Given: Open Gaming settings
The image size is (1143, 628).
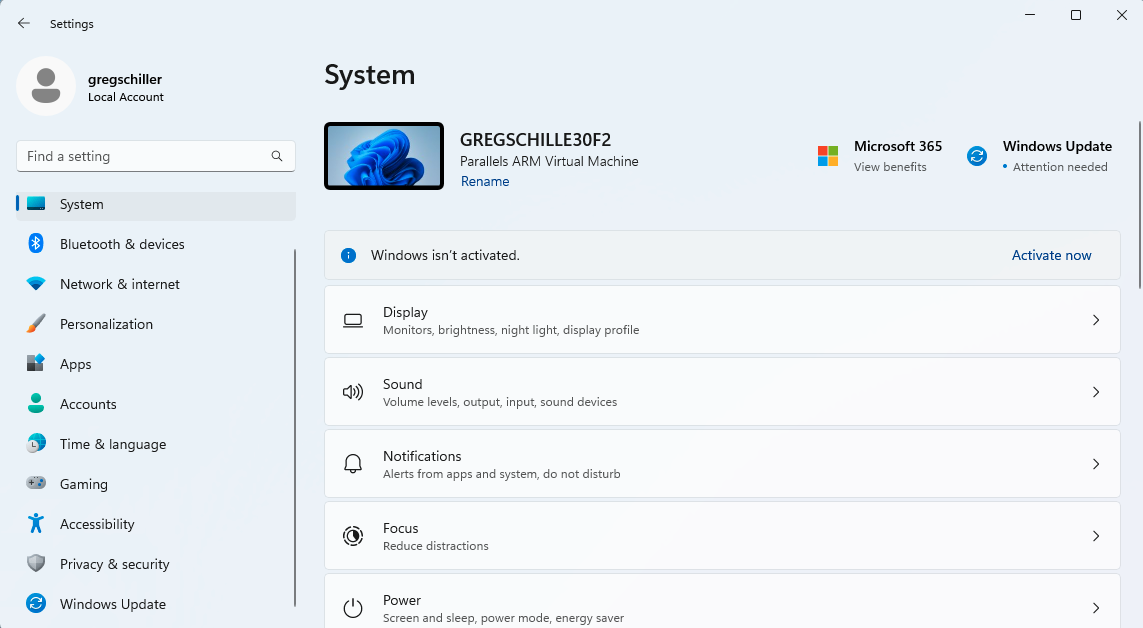Looking at the screenshot, I should click(x=84, y=484).
